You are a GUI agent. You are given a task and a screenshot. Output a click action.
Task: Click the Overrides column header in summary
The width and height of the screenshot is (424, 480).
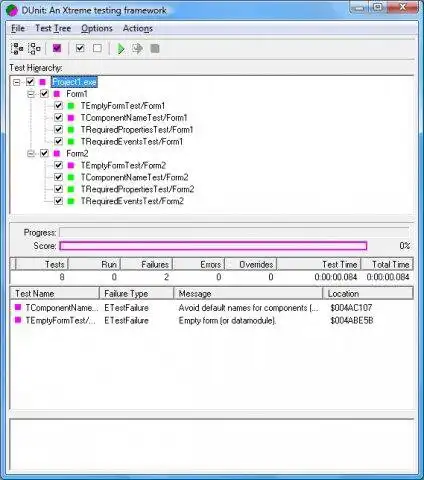(x=251, y=264)
